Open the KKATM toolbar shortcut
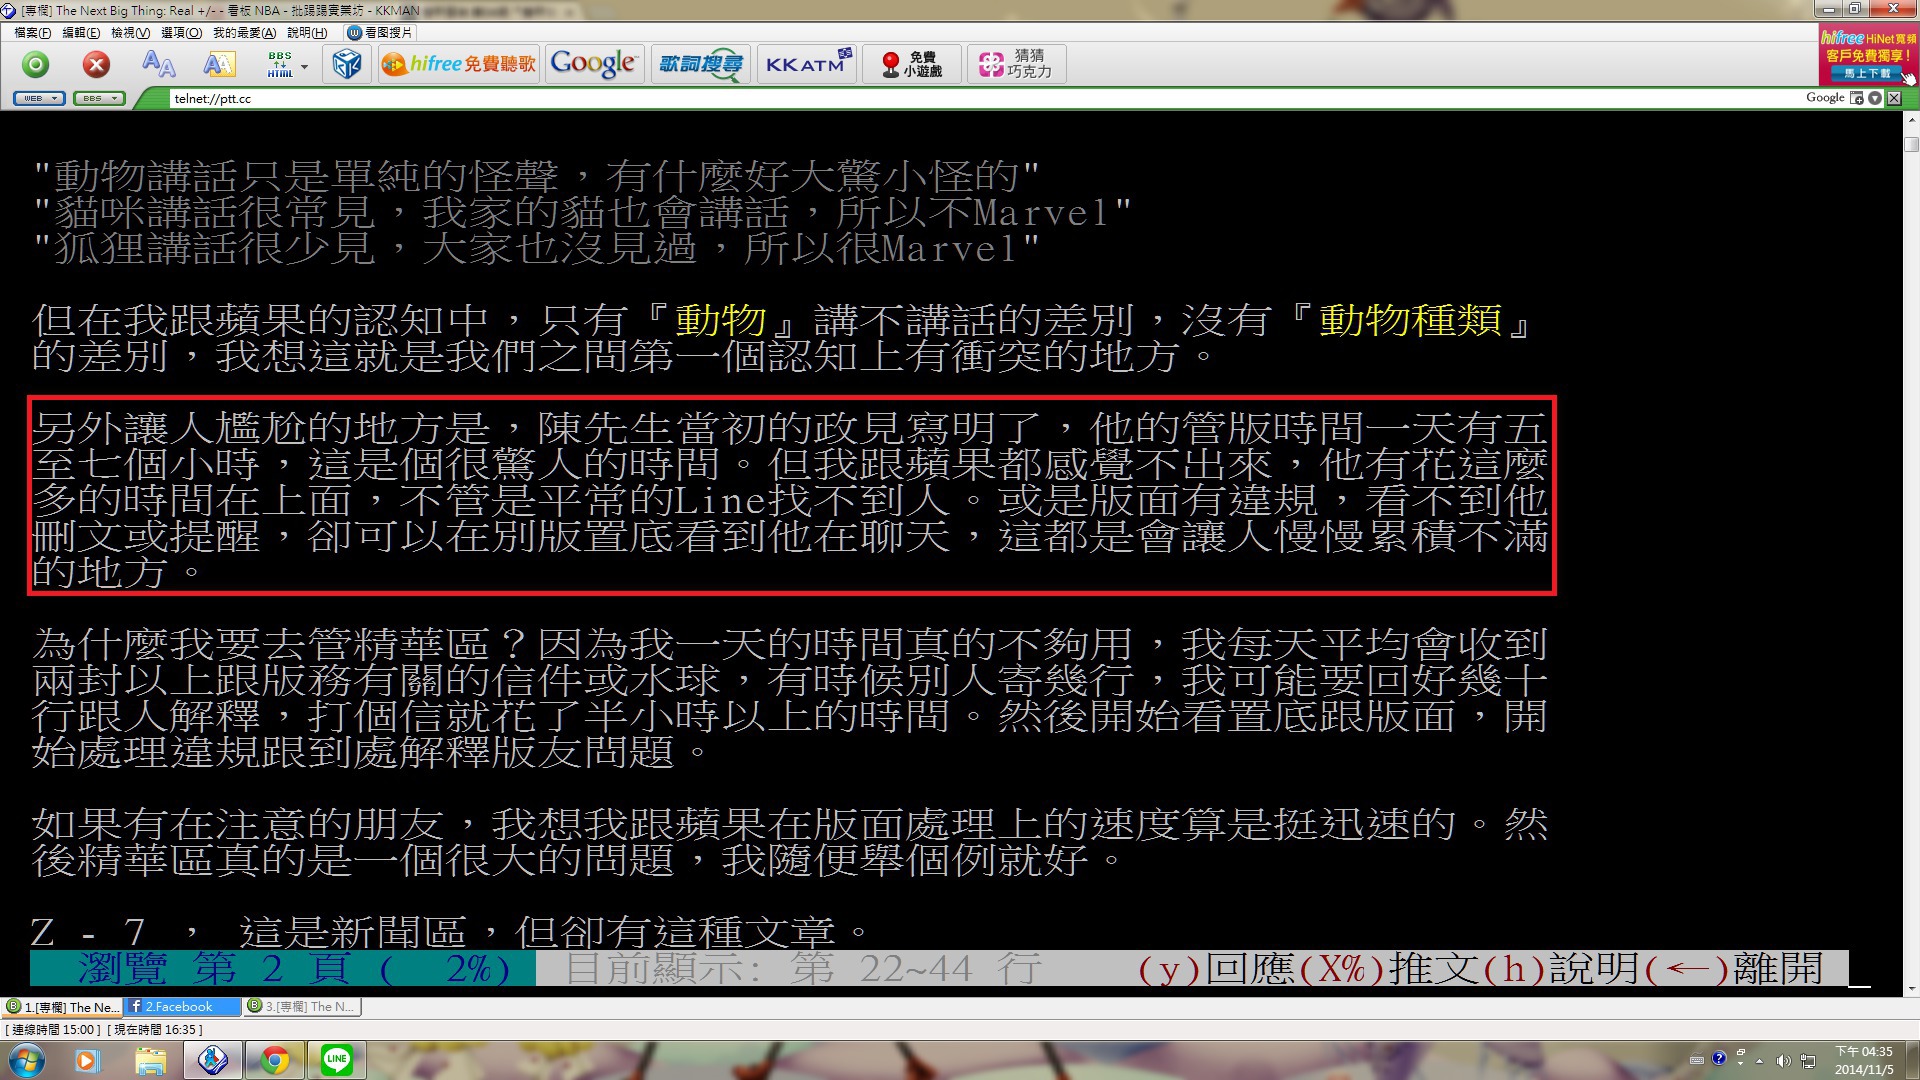 pyautogui.click(x=806, y=64)
